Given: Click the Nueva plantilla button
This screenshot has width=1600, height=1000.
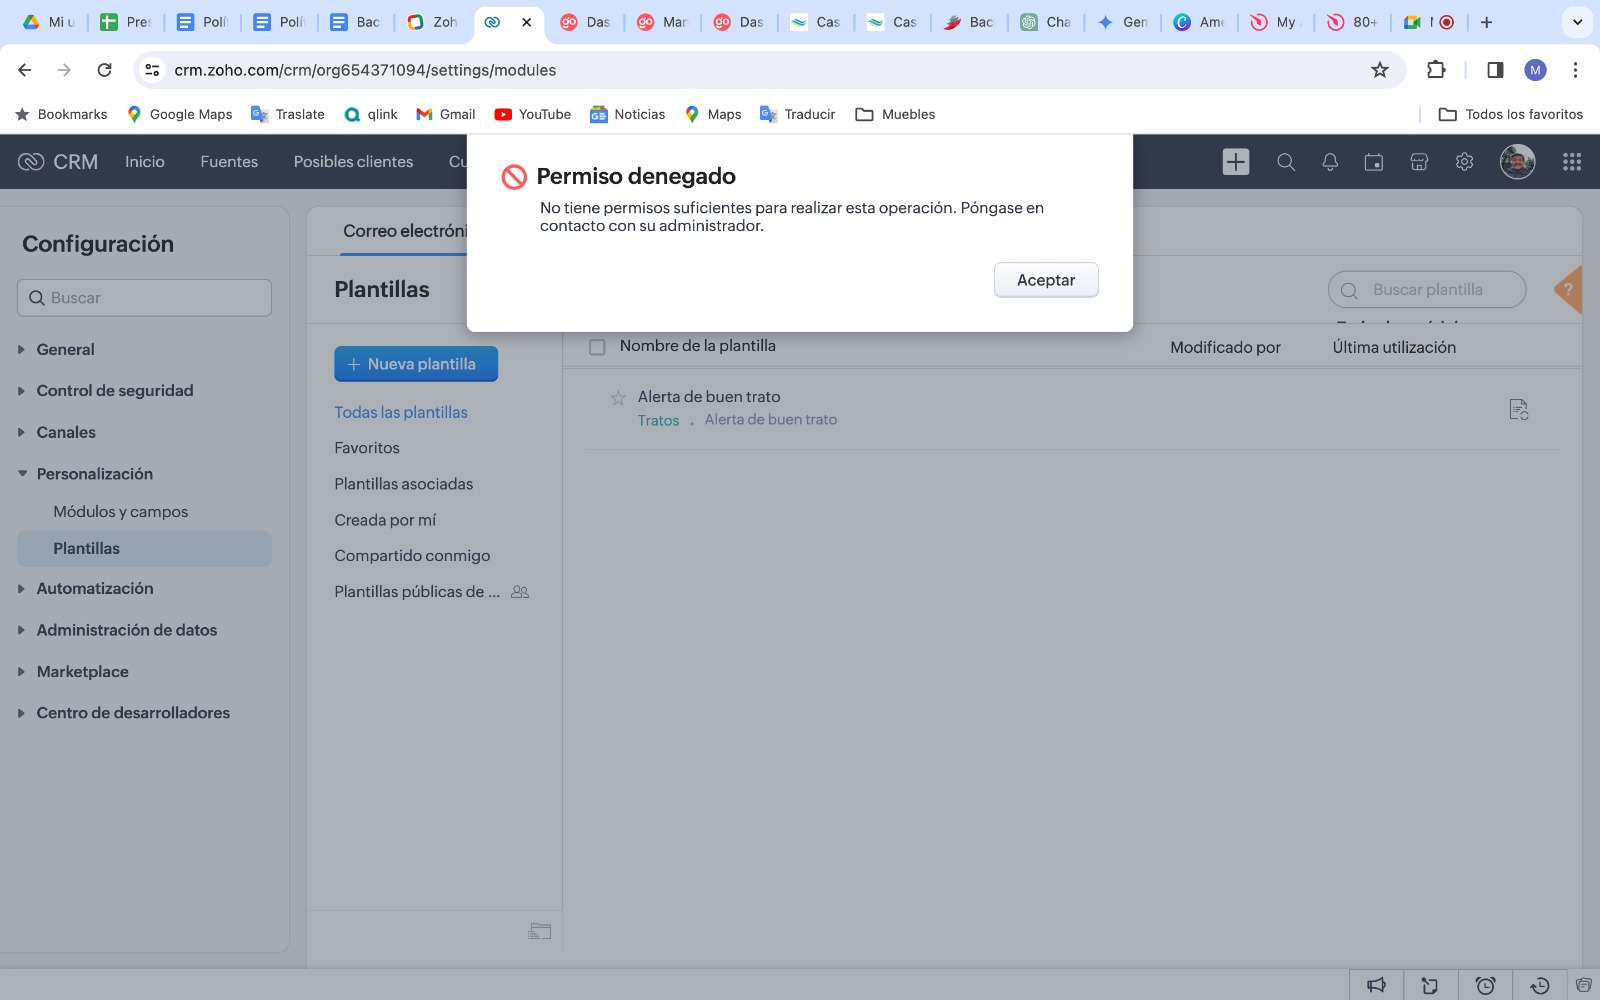Looking at the screenshot, I should click(x=416, y=364).
